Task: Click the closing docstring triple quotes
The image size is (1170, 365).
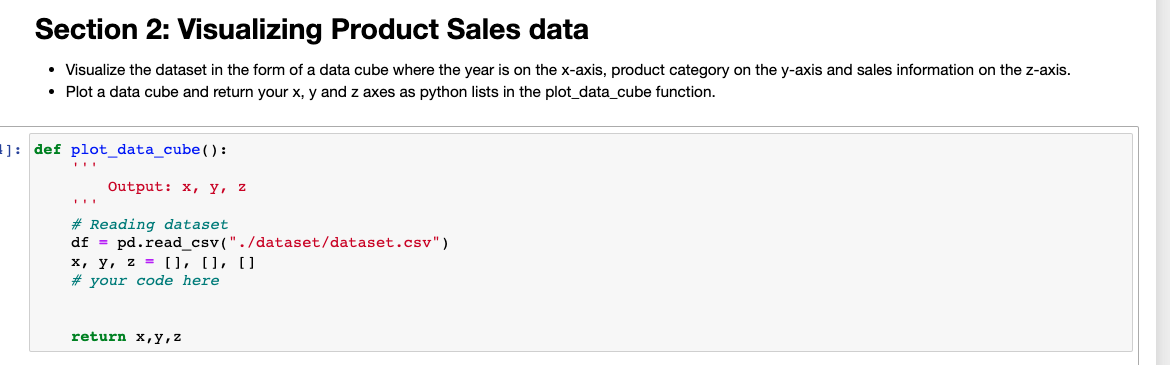Action: 80,204
